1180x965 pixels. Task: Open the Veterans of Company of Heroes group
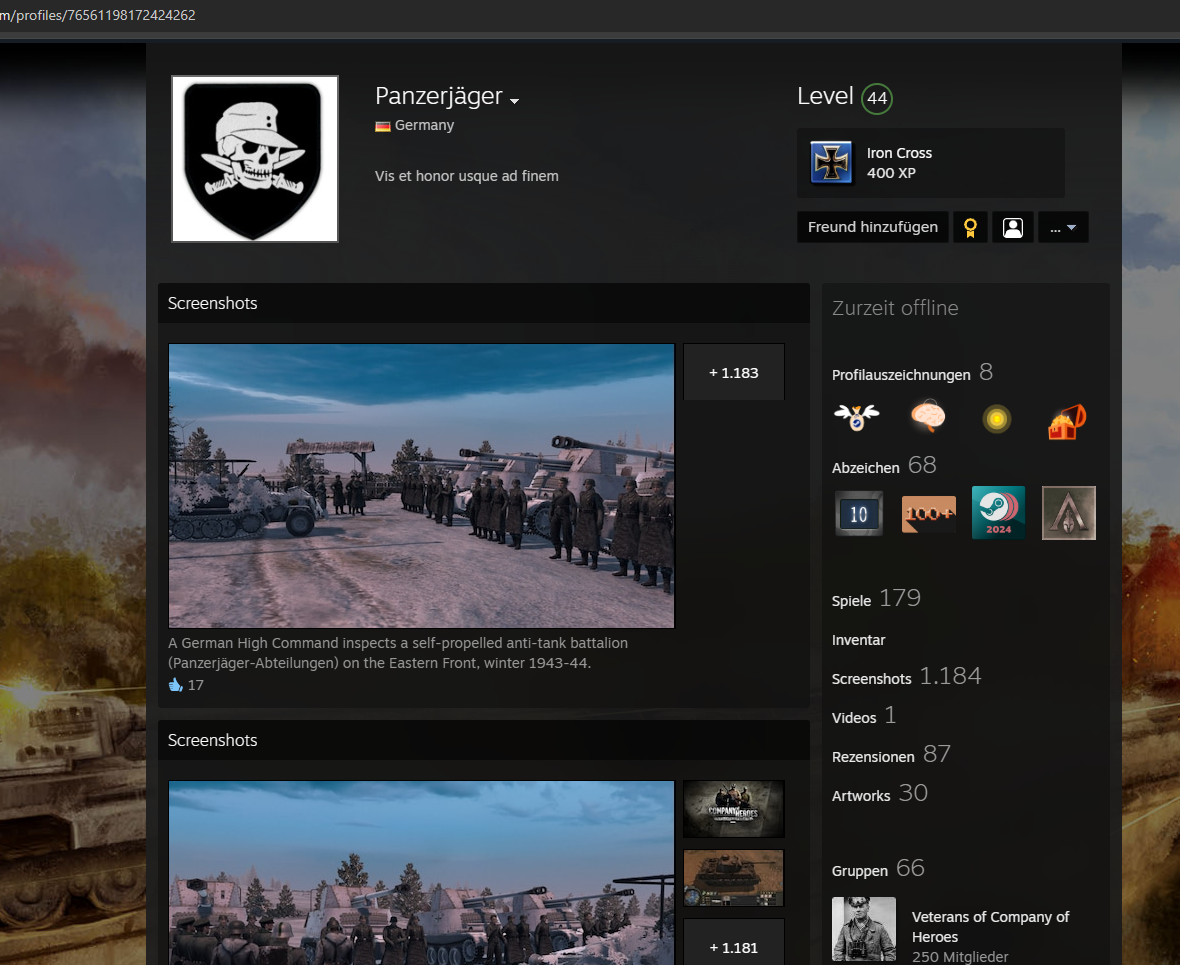990,927
